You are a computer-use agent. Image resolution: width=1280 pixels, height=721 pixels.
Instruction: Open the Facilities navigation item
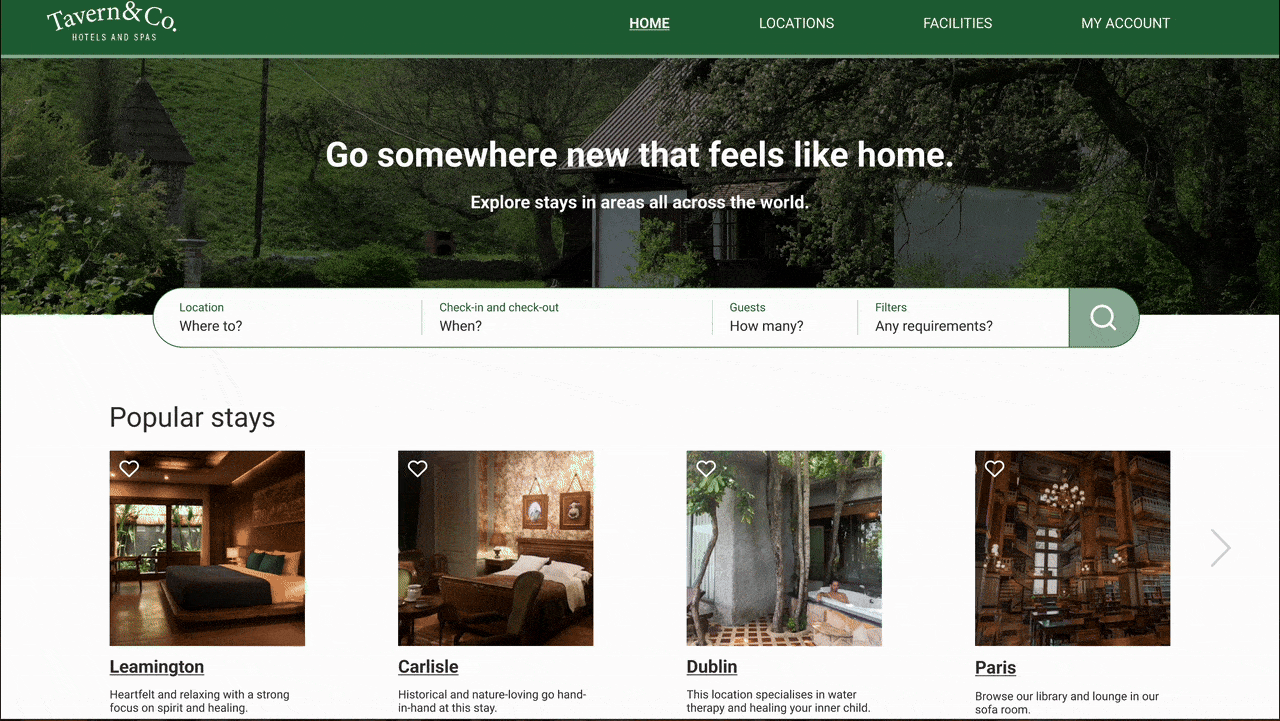(958, 23)
